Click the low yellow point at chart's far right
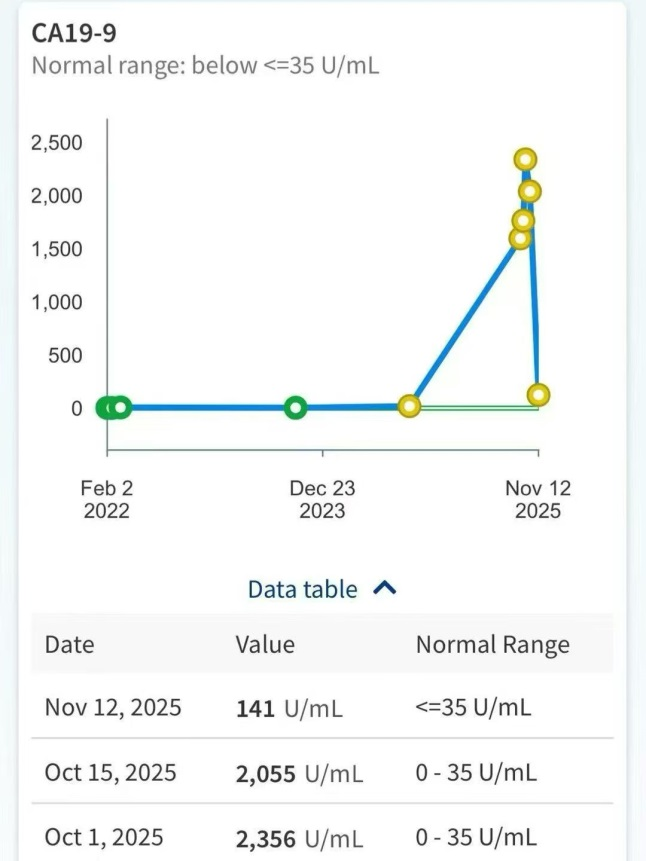Screen dimensions: 646x861 click(539, 395)
